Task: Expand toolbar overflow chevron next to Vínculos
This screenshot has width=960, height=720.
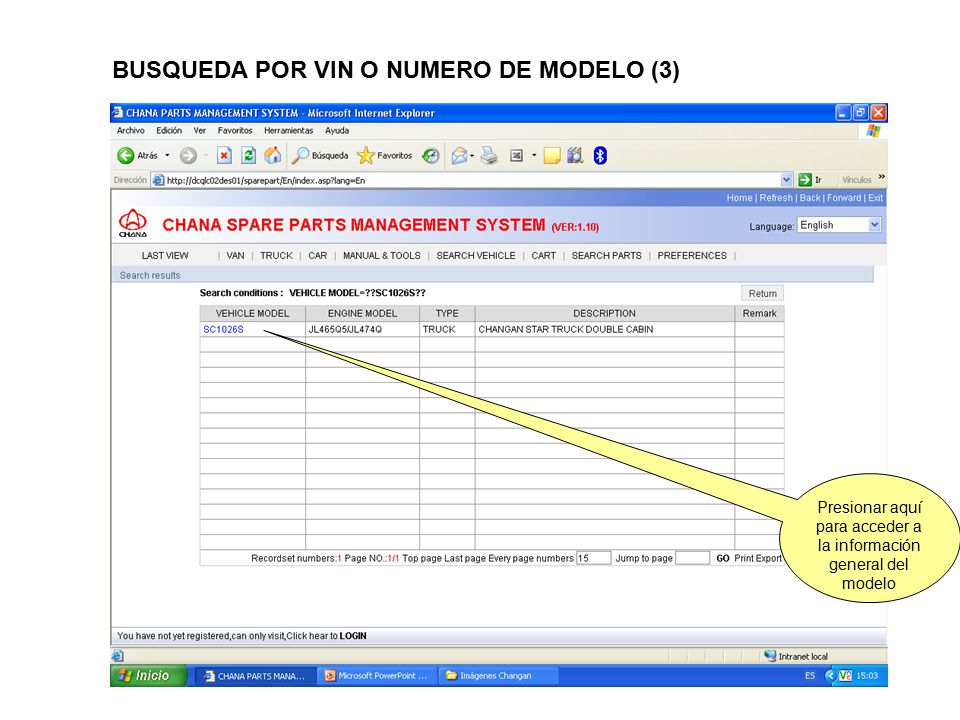Action: click(882, 176)
